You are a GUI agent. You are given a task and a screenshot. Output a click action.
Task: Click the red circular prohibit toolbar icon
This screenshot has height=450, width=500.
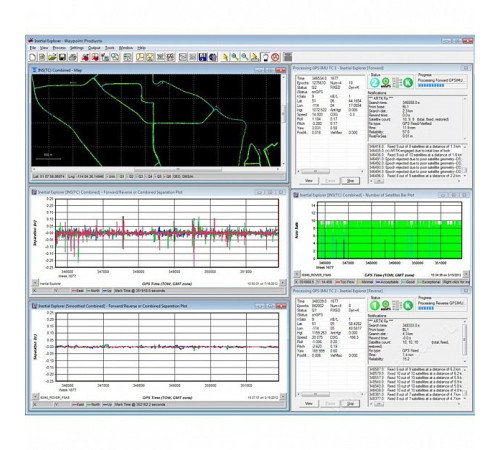[275, 57]
